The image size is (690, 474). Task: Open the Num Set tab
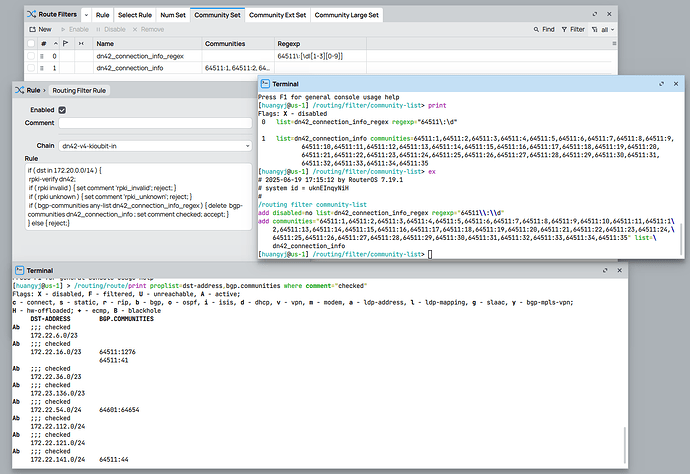[x=173, y=15]
